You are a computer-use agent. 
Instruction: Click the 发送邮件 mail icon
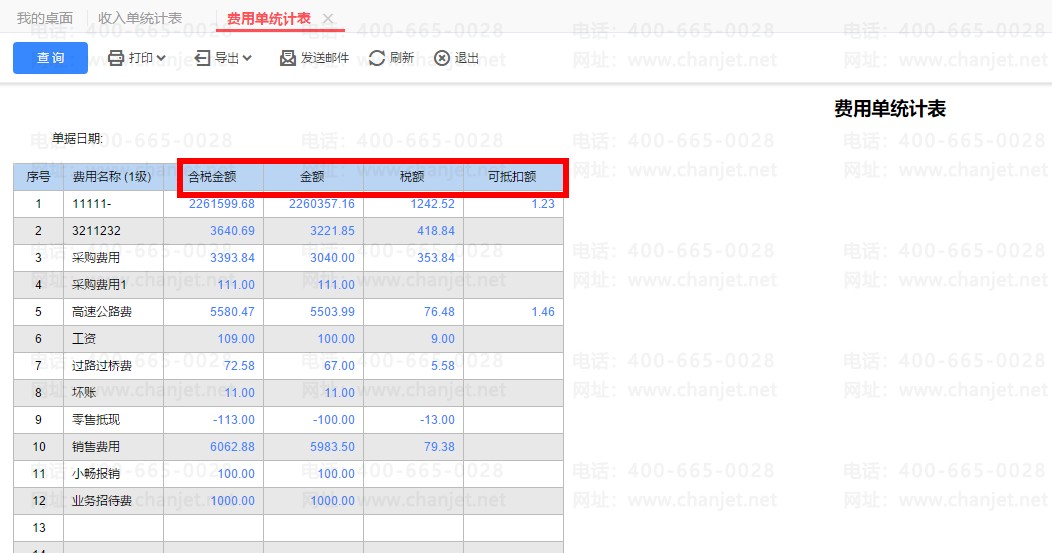point(288,58)
